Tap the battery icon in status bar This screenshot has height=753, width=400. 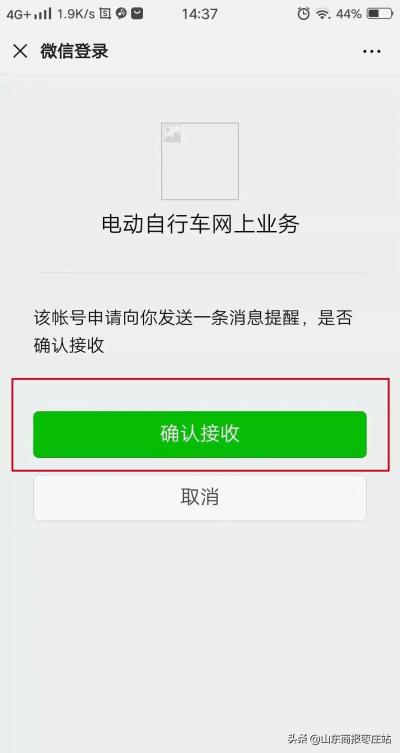click(x=380, y=14)
